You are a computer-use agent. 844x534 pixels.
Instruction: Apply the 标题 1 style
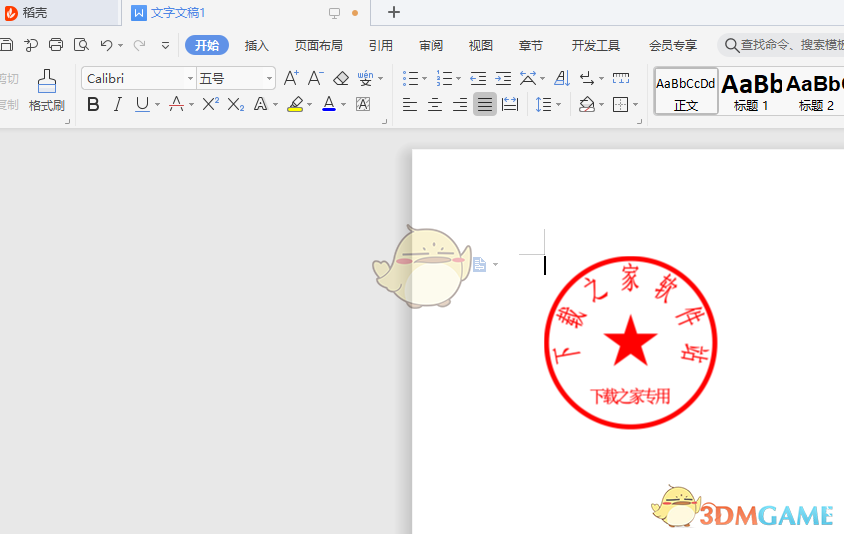coord(751,91)
